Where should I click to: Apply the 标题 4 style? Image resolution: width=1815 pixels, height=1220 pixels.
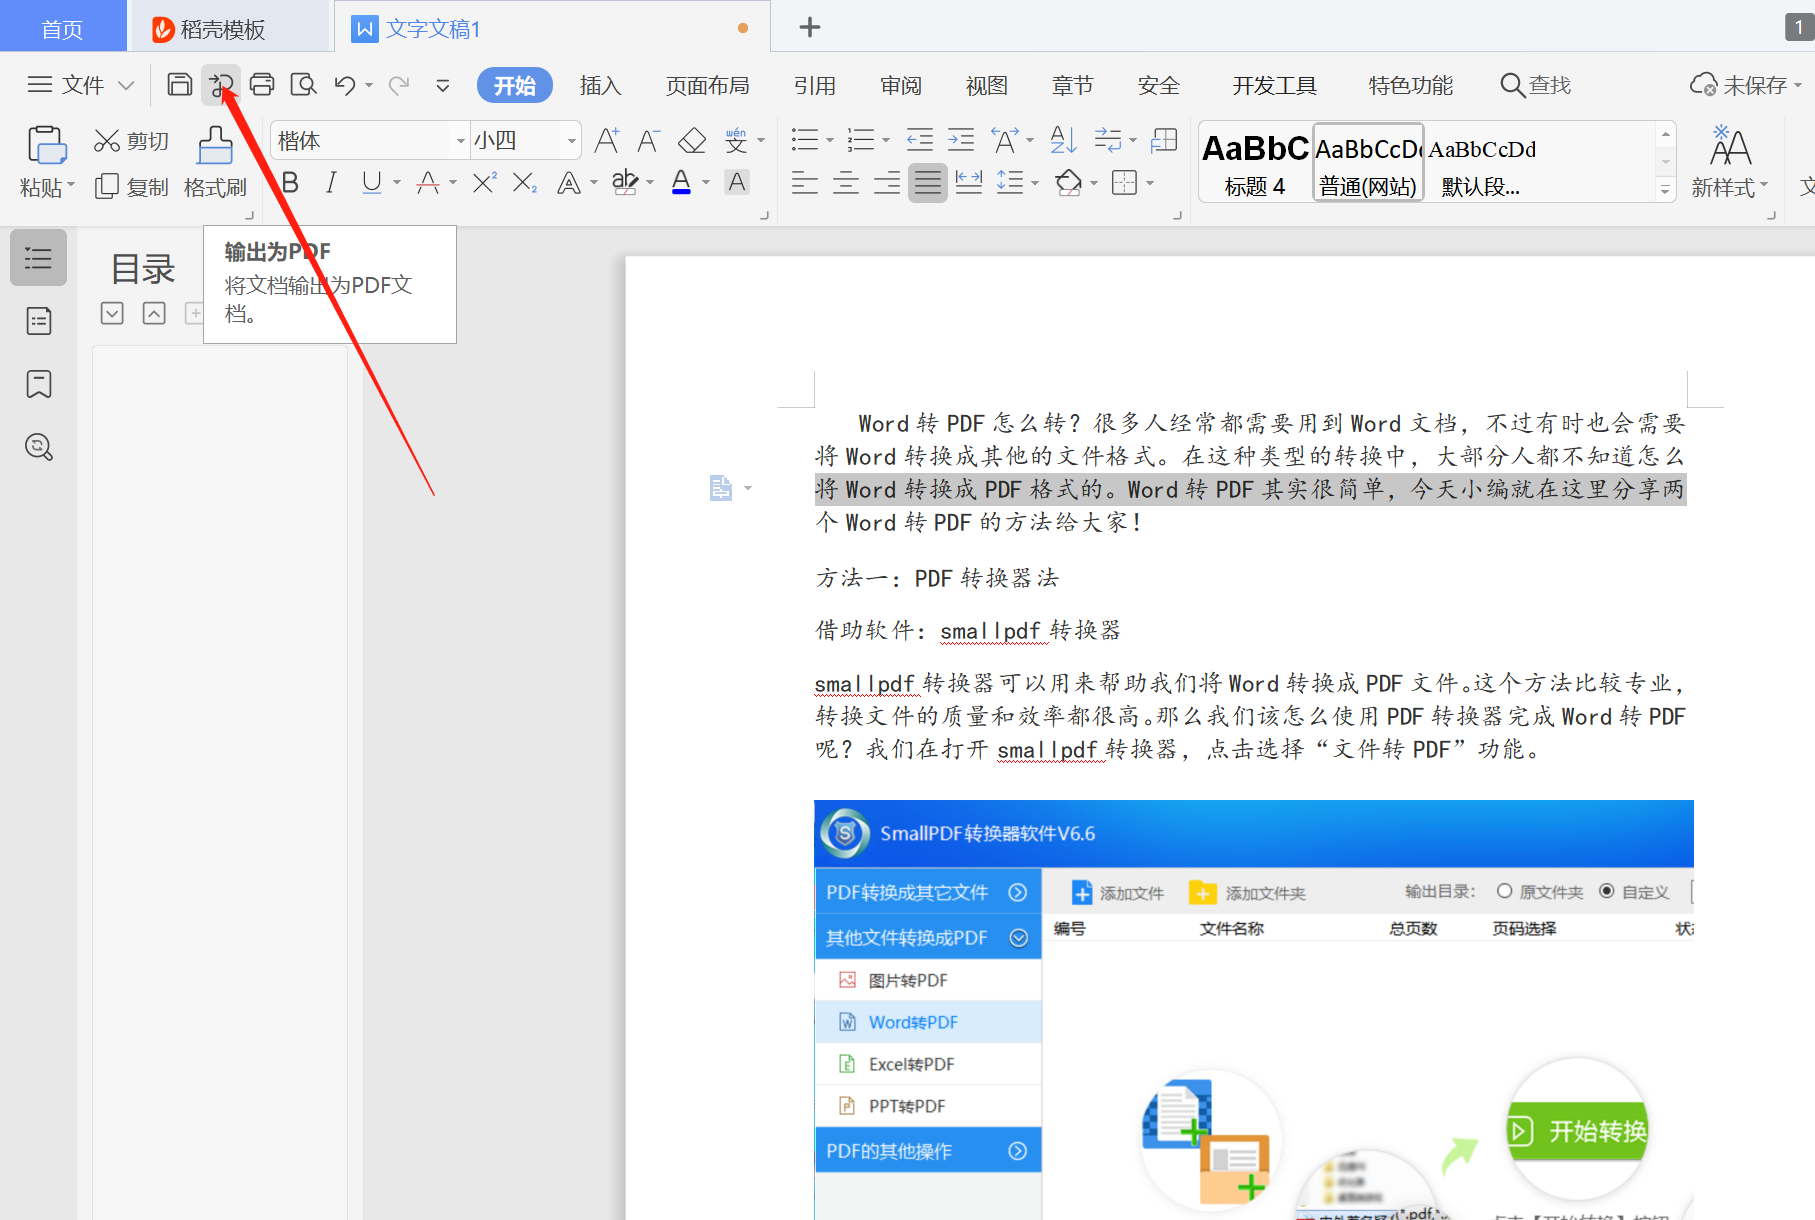(x=1255, y=162)
